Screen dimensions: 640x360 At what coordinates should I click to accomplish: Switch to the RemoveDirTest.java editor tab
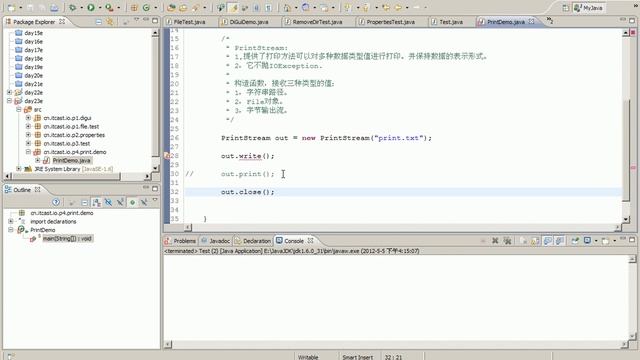pyautogui.click(x=317, y=22)
